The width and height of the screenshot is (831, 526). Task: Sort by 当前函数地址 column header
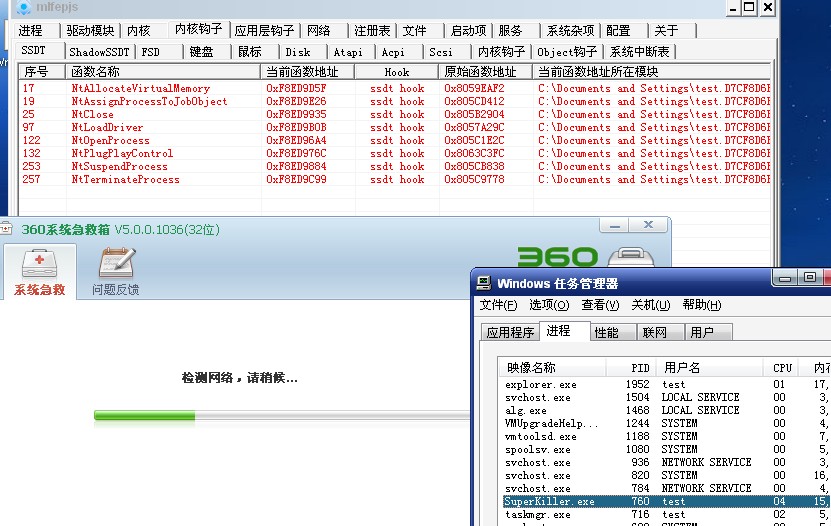point(307,72)
